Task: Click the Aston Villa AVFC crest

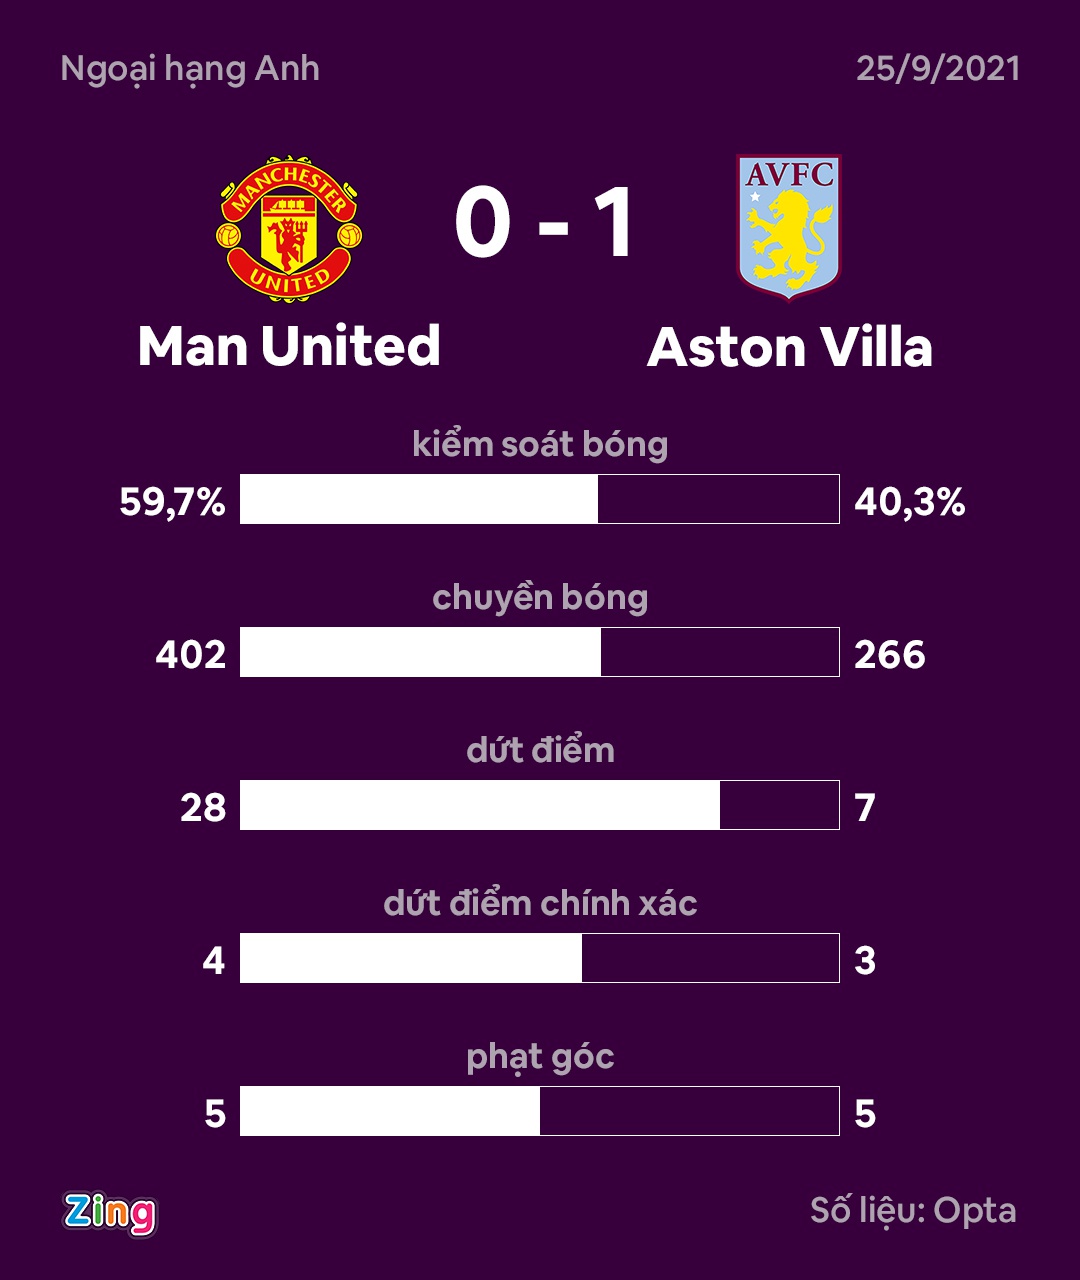Action: pos(789,227)
